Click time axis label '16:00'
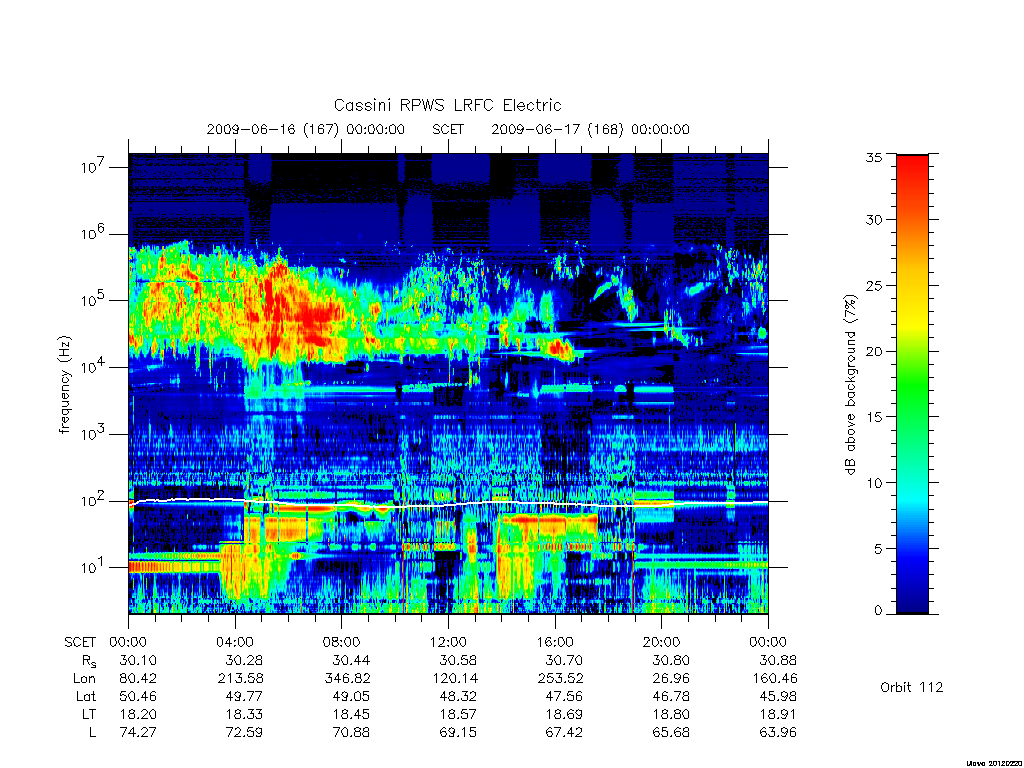The image size is (1024, 768). (555, 642)
